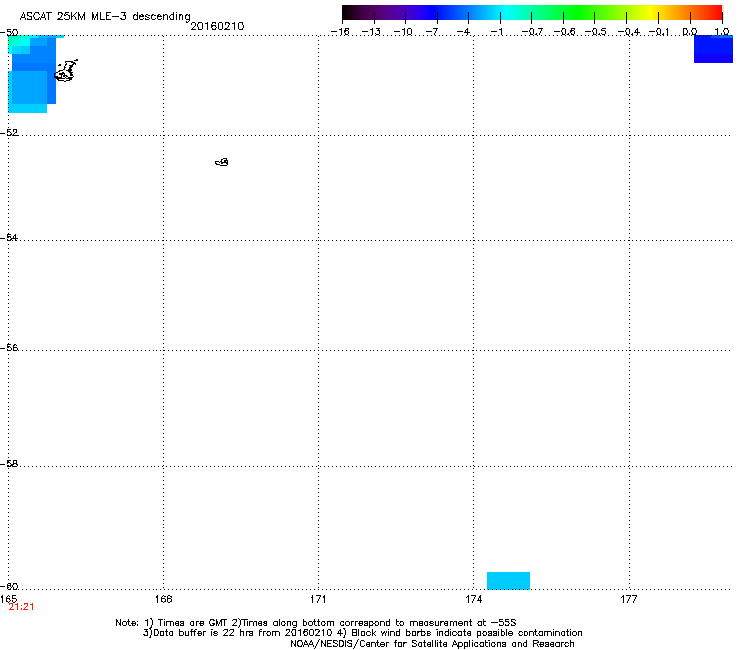Click the longitude label between 165 and 171

pyautogui.click(x=163, y=599)
